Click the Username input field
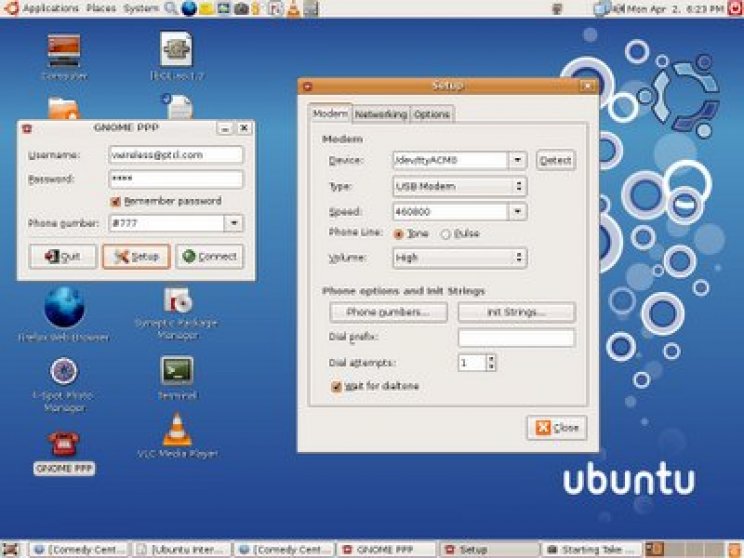744x558 pixels. 176,155
